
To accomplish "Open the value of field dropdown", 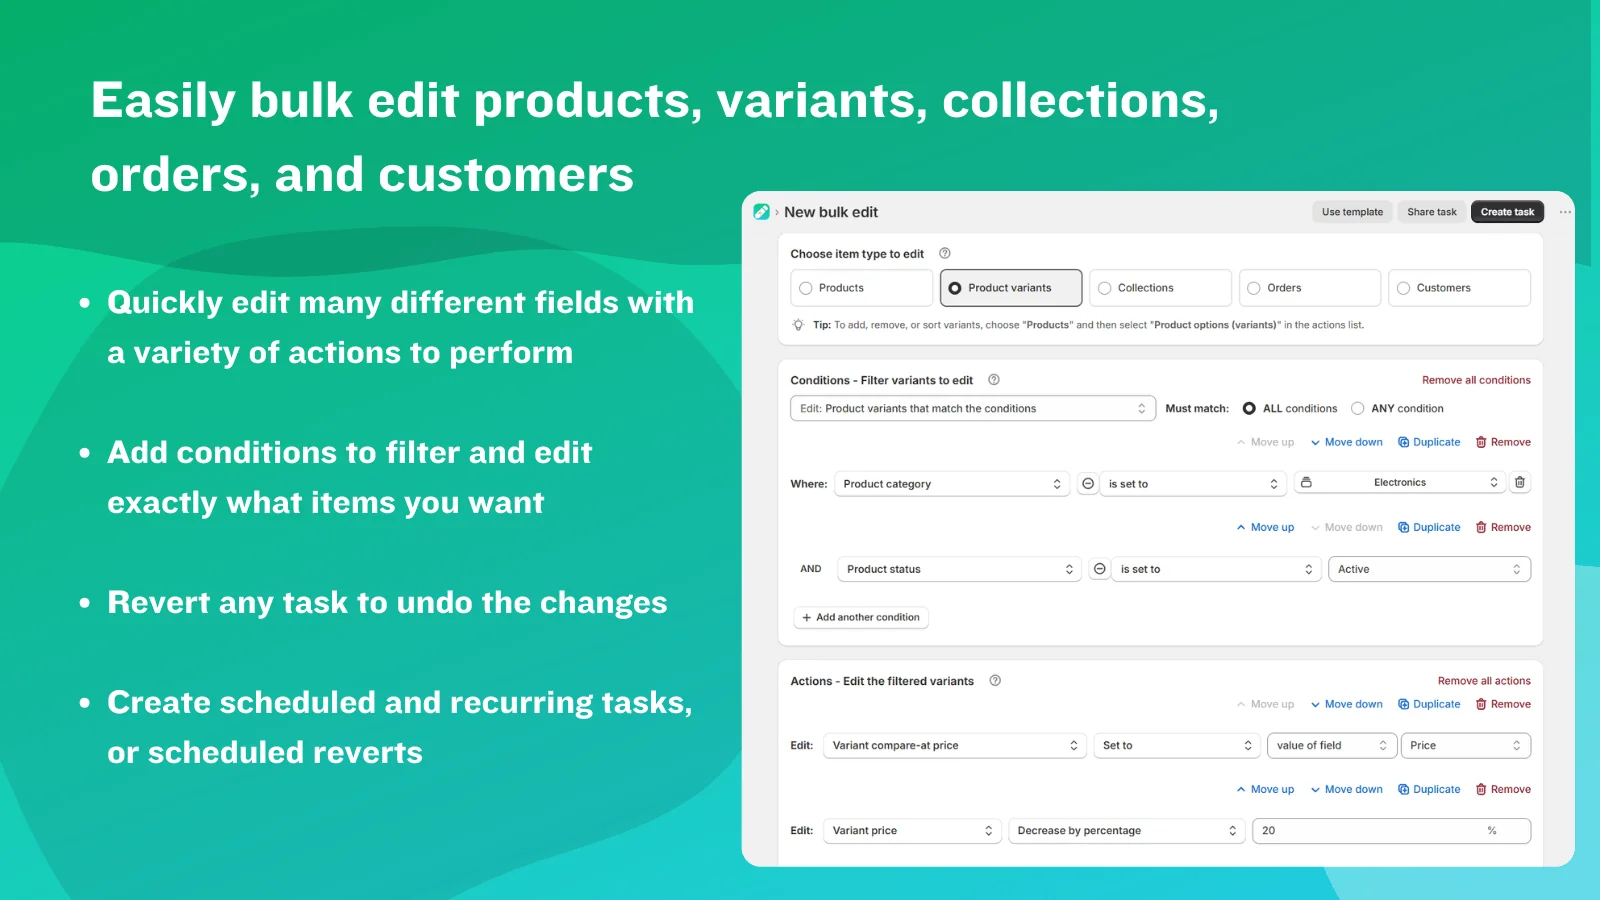I will [1331, 746].
